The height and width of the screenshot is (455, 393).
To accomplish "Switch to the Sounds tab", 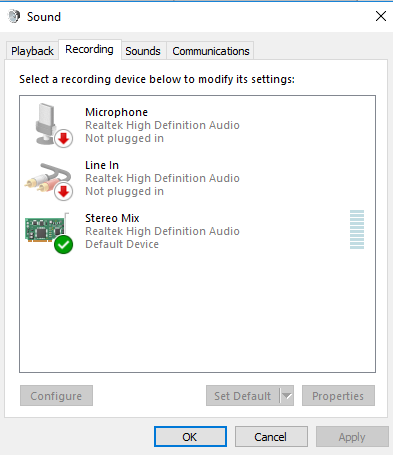I will tap(143, 51).
